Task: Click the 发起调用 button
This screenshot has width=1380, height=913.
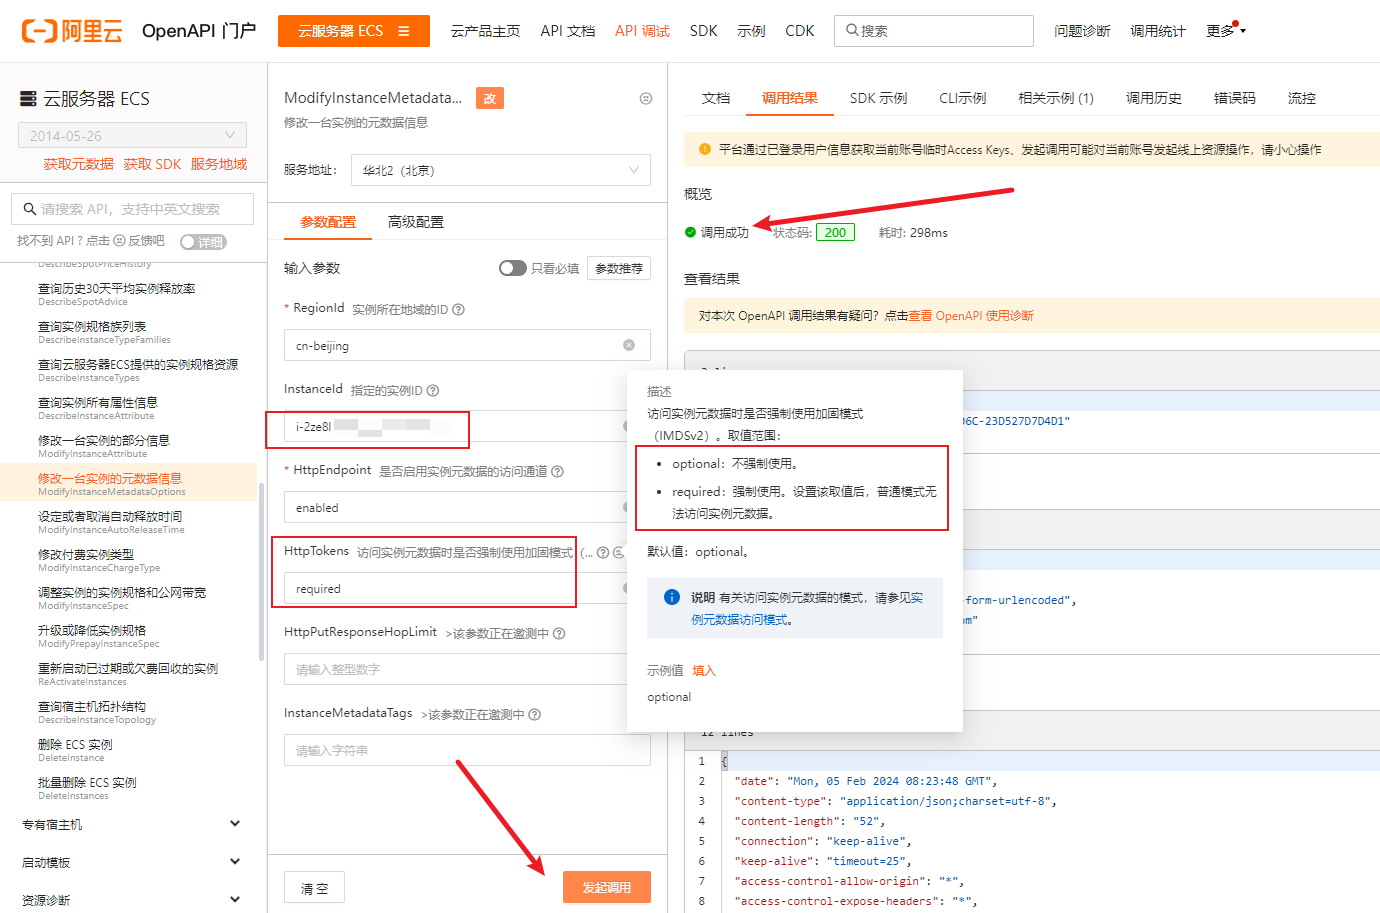Action: (607, 888)
